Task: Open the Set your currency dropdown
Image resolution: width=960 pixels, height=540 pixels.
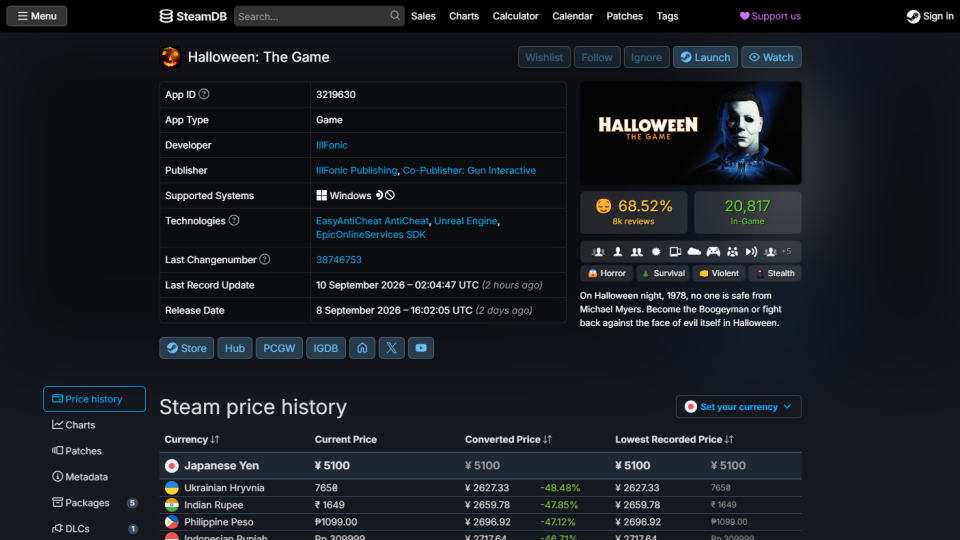Action: [x=738, y=407]
